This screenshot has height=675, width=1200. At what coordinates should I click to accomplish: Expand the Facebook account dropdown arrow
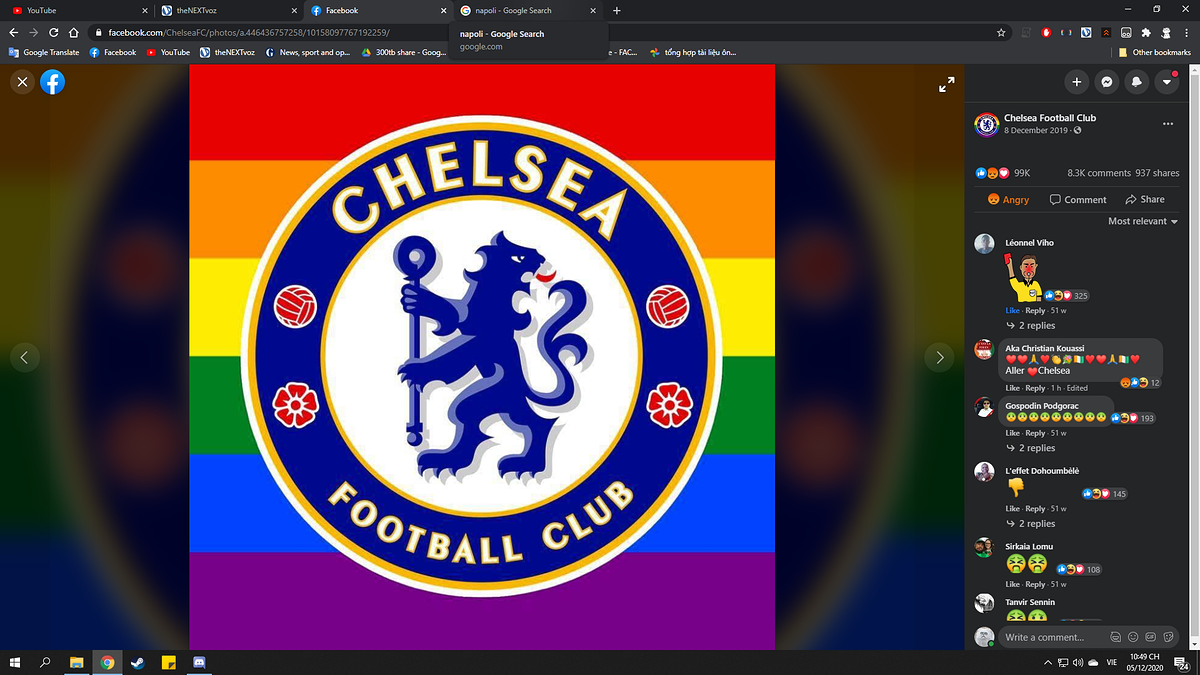tap(1169, 82)
